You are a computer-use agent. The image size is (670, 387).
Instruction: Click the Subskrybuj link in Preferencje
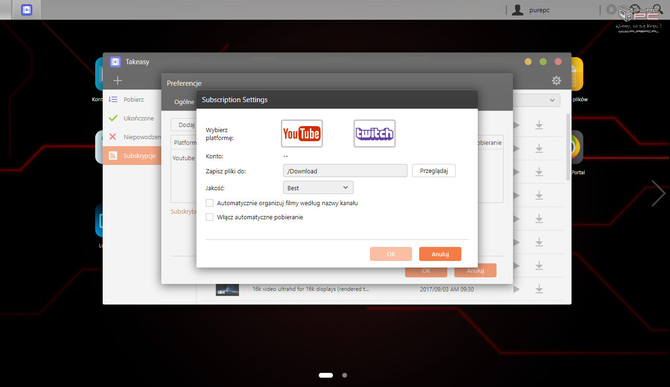184,211
